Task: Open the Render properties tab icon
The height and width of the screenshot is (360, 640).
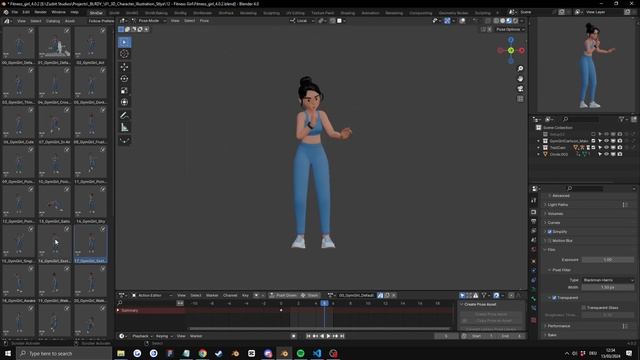Action: (533, 212)
